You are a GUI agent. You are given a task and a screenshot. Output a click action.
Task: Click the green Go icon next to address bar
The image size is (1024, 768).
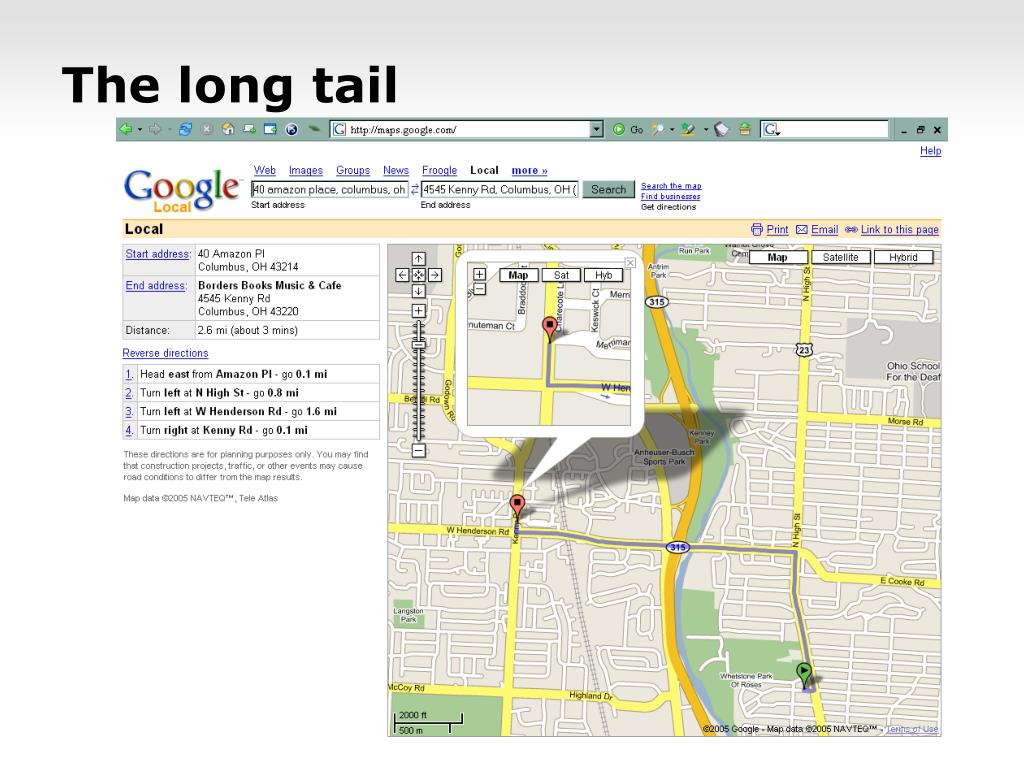[x=618, y=129]
